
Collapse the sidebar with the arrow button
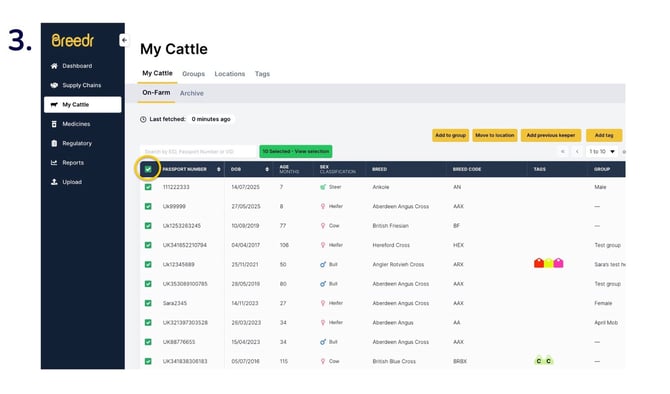(124, 40)
